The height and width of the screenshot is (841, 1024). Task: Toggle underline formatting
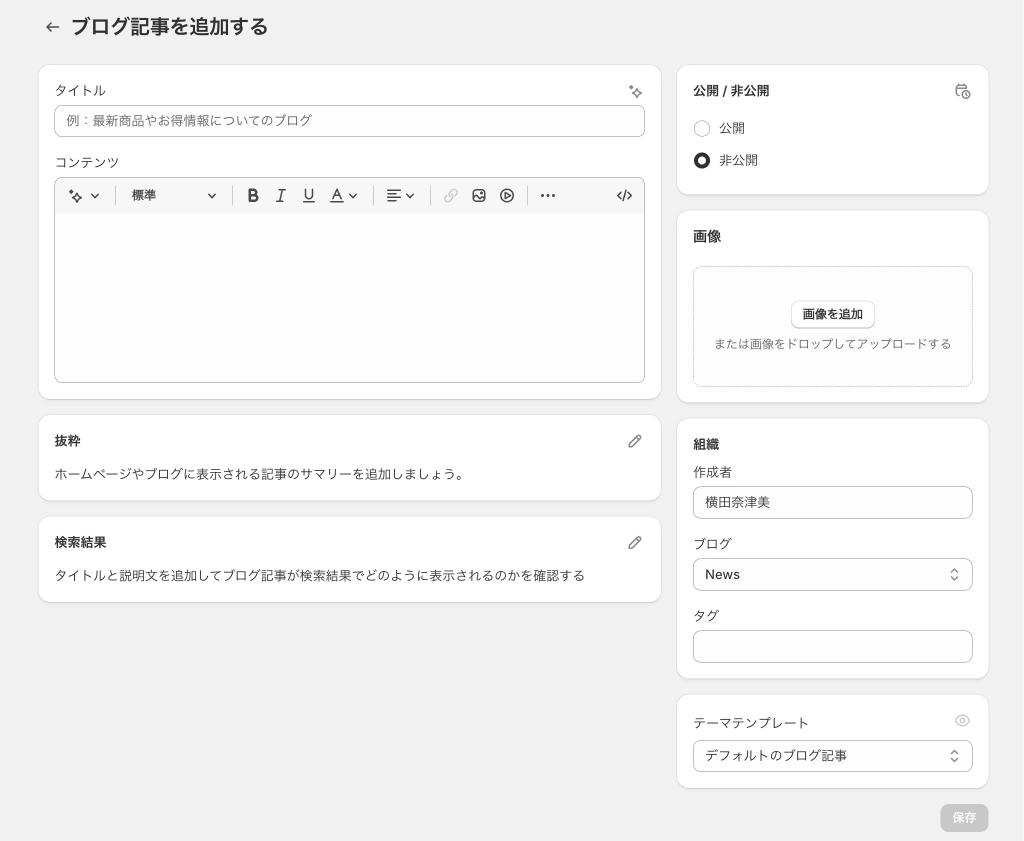click(309, 196)
